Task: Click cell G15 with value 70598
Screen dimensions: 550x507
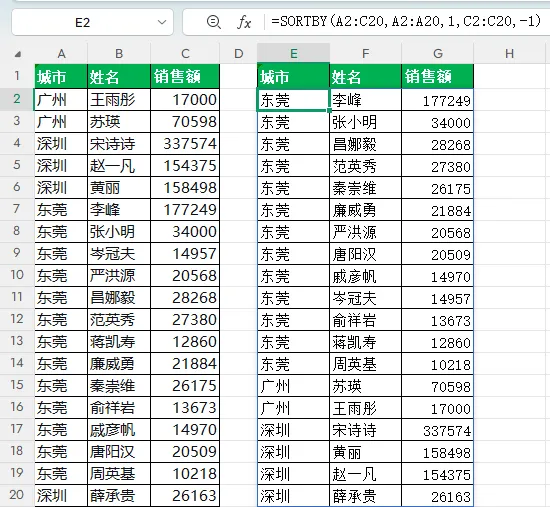Action: (x=438, y=386)
